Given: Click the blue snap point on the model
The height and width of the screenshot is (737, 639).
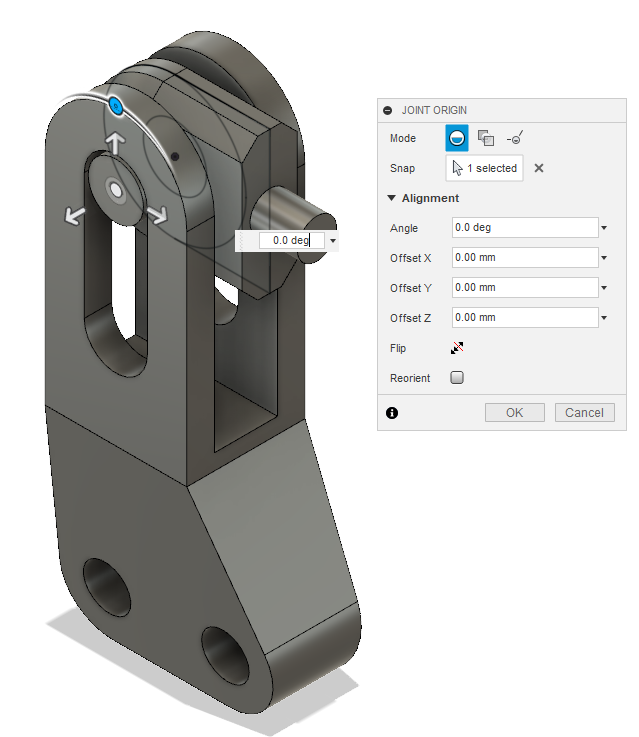Looking at the screenshot, I should point(116,106).
